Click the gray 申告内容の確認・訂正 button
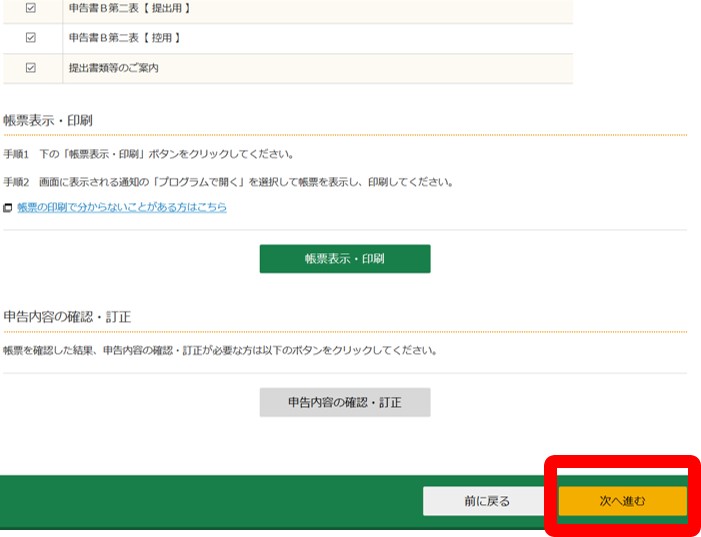The image size is (701, 537). pos(345,402)
